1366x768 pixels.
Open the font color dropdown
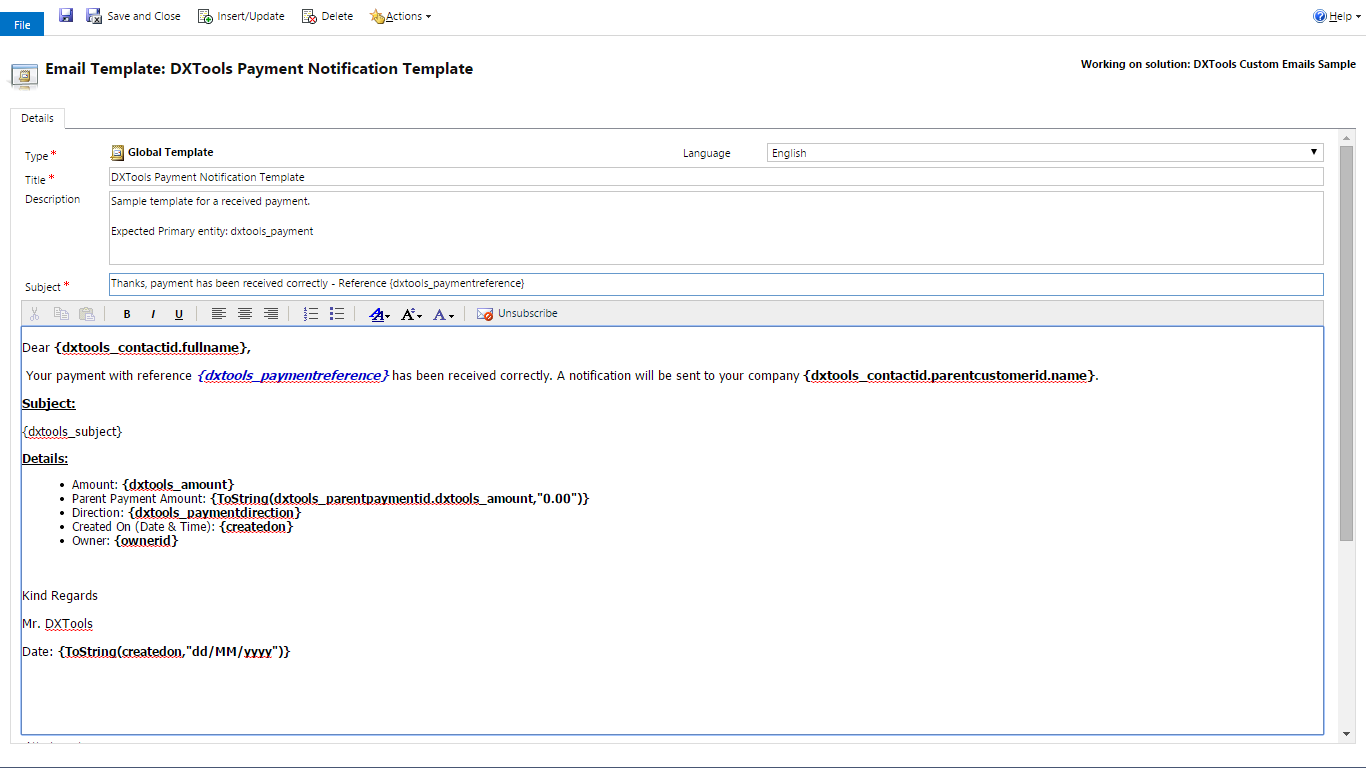point(444,314)
